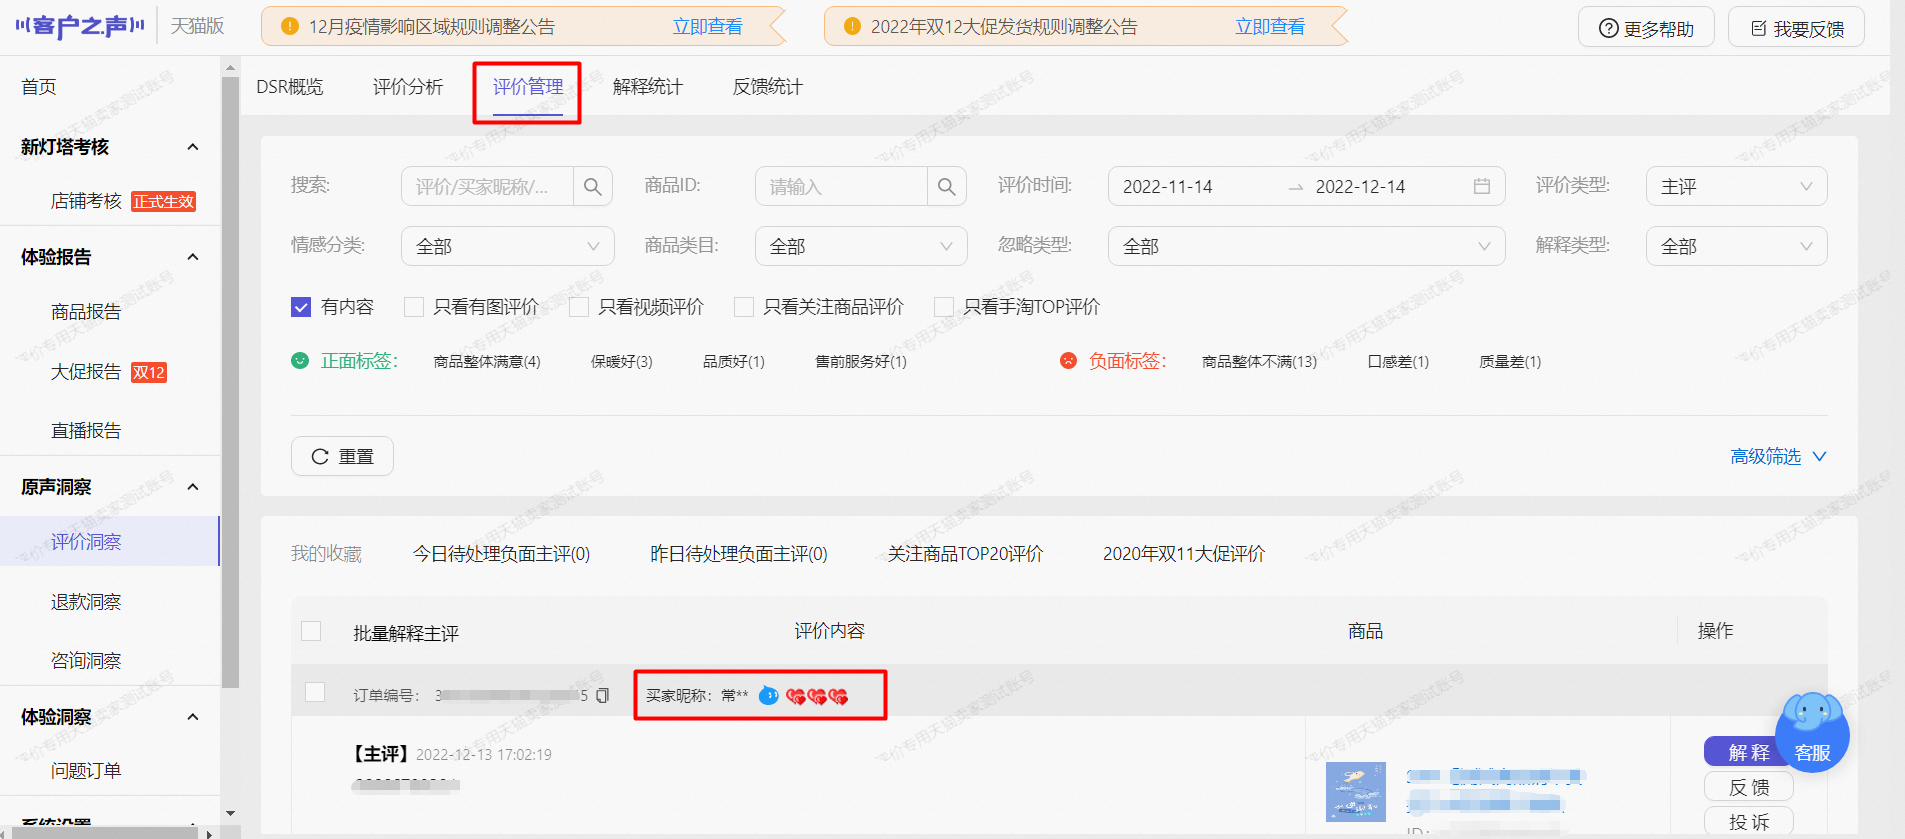Click the 重置 button

342,456
